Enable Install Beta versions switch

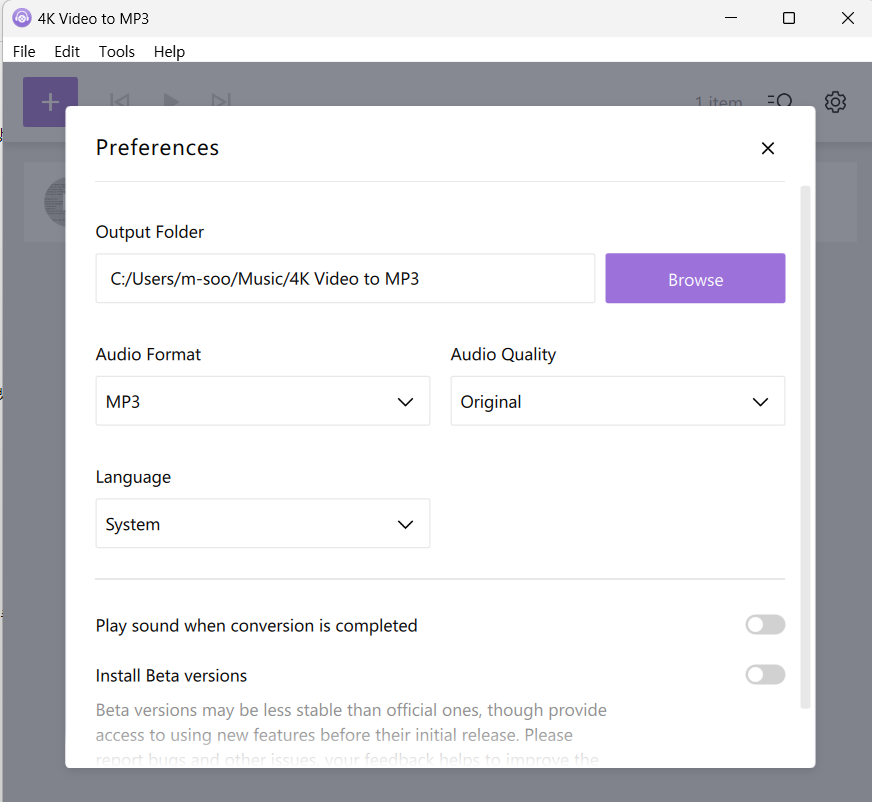765,675
